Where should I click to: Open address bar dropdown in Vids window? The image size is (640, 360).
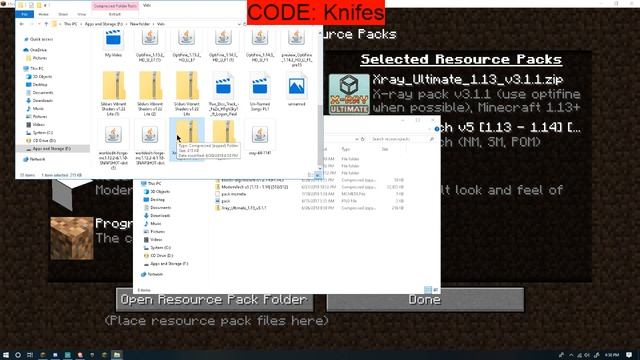click(239, 24)
